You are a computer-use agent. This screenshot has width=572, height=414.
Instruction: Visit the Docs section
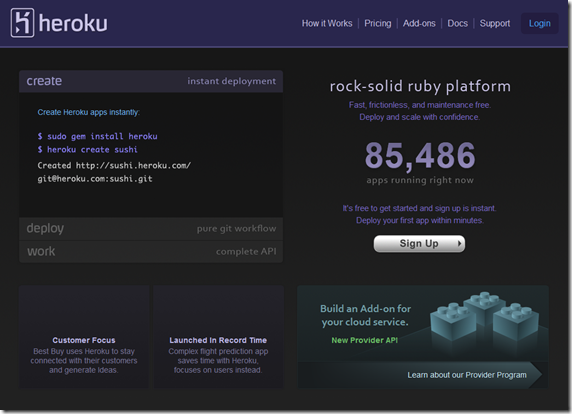click(457, 23)
